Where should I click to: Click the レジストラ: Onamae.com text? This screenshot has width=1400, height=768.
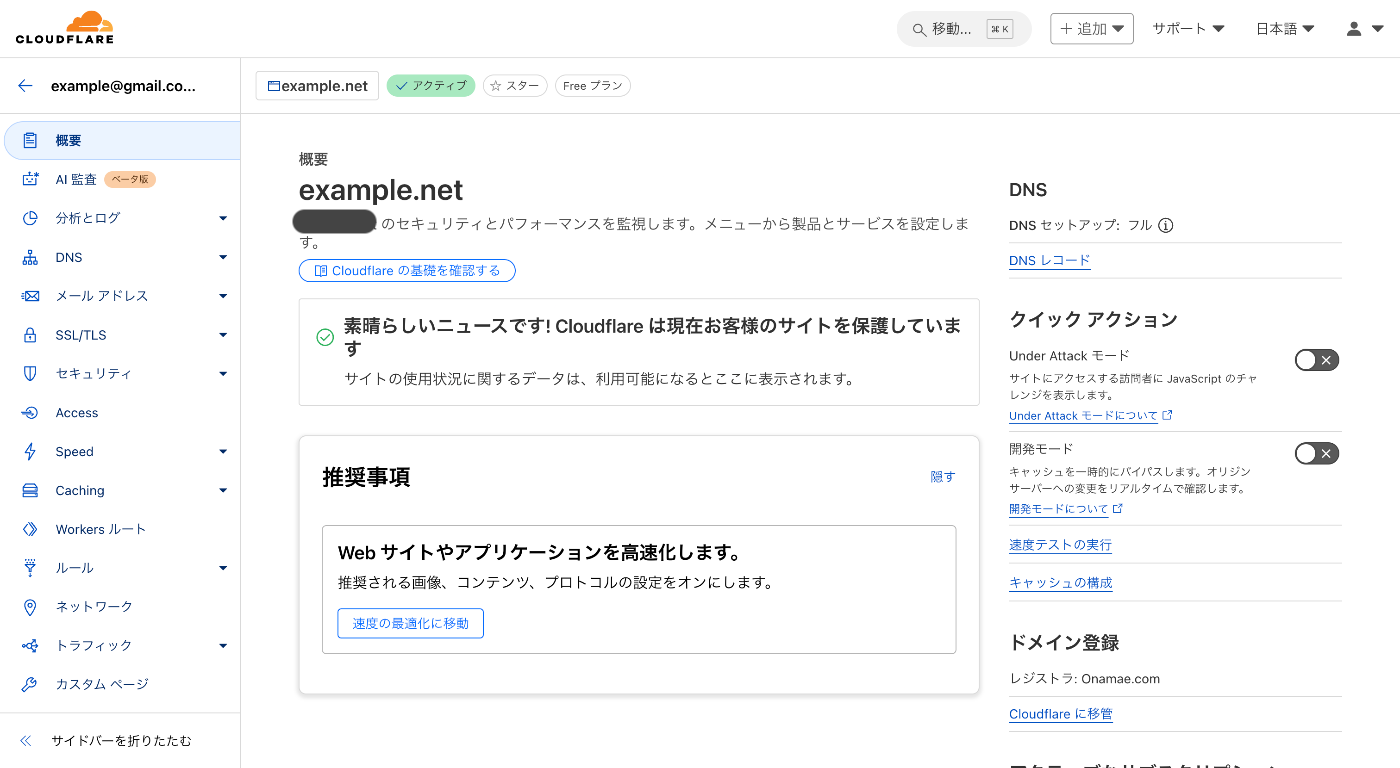point(1084,678)
